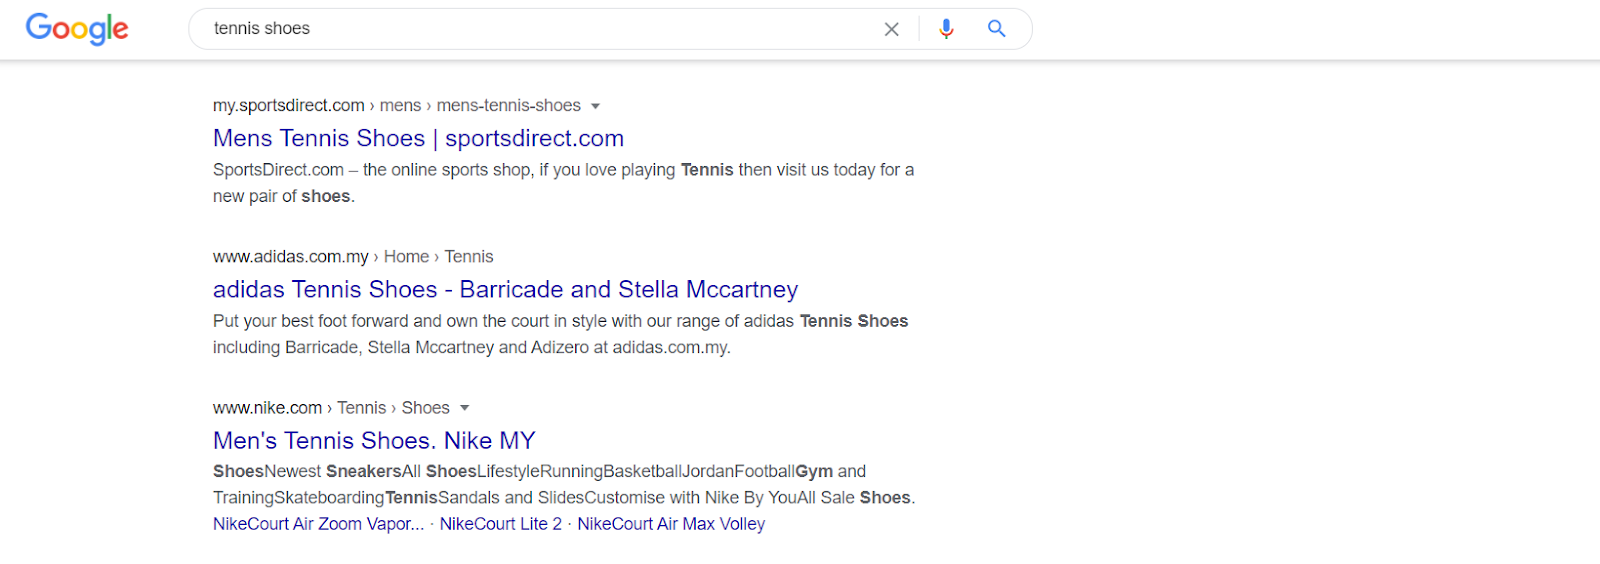
Task: Open Mens Tennis Shoes sportsdirect.com result
Action: (x=418, y=138)
